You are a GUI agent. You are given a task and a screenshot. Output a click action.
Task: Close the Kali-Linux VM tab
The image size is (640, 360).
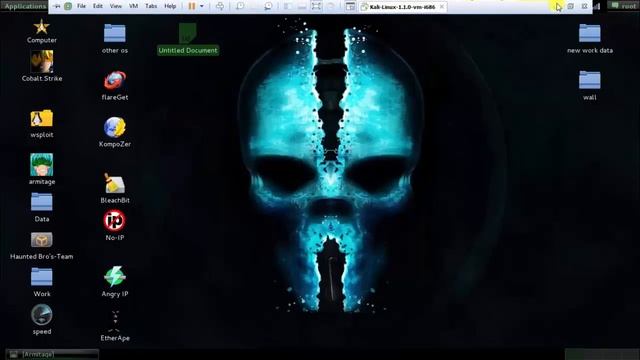tap(442, 7)
